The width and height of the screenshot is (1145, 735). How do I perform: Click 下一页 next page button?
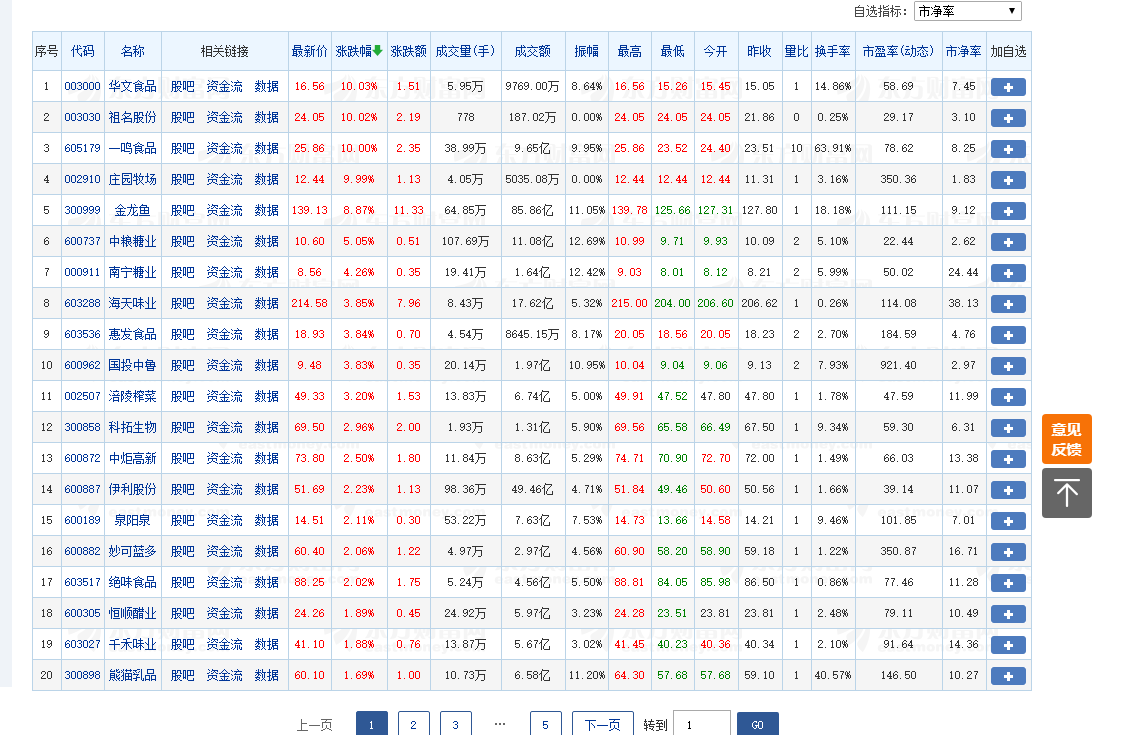(x=603, y=724)
